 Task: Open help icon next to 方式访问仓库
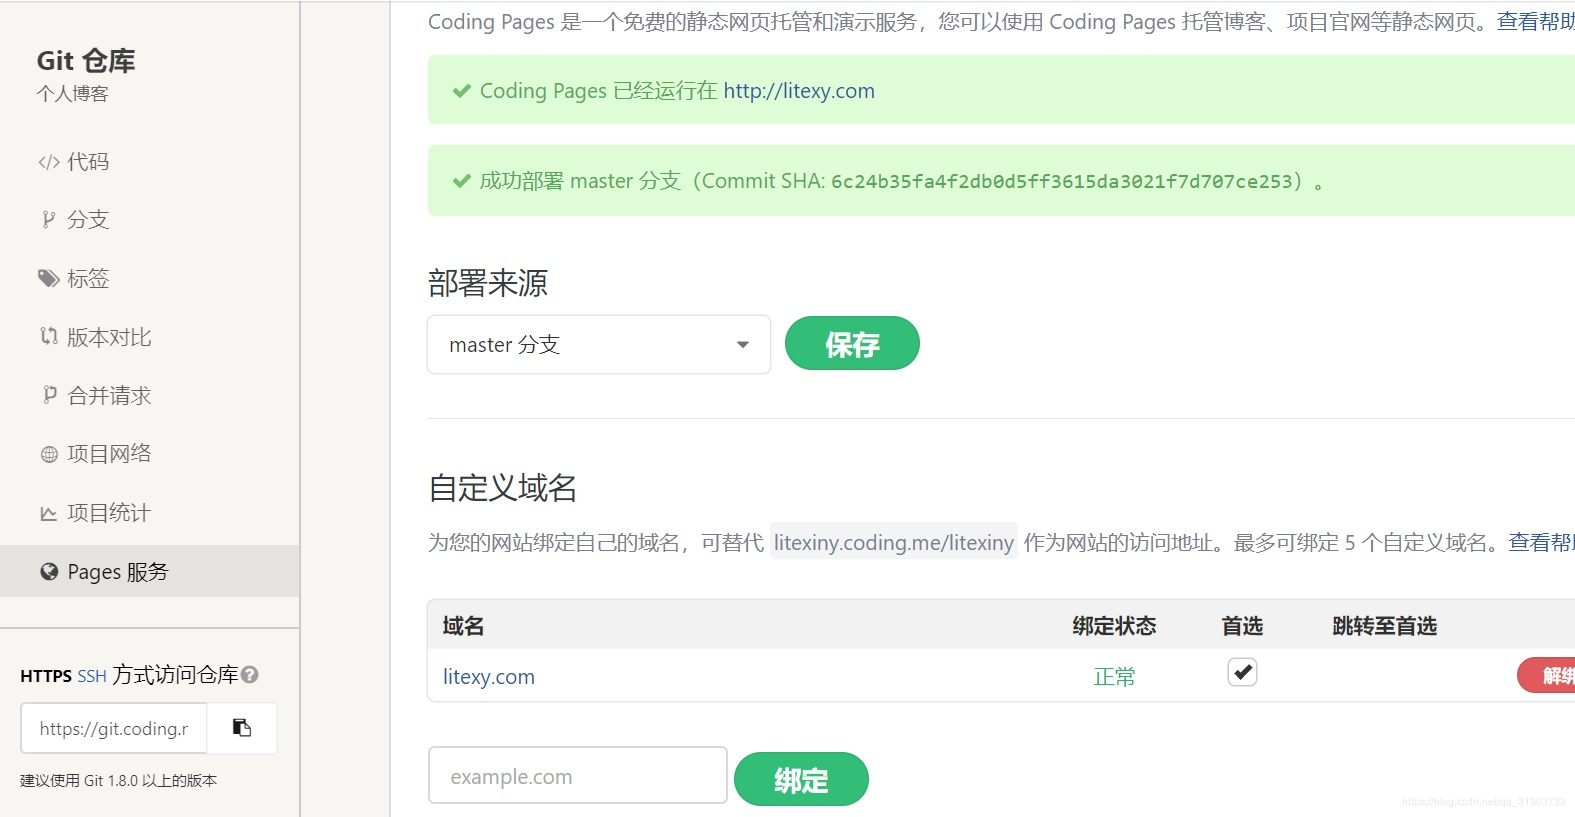pyautogui.click(x=250, y=675)
